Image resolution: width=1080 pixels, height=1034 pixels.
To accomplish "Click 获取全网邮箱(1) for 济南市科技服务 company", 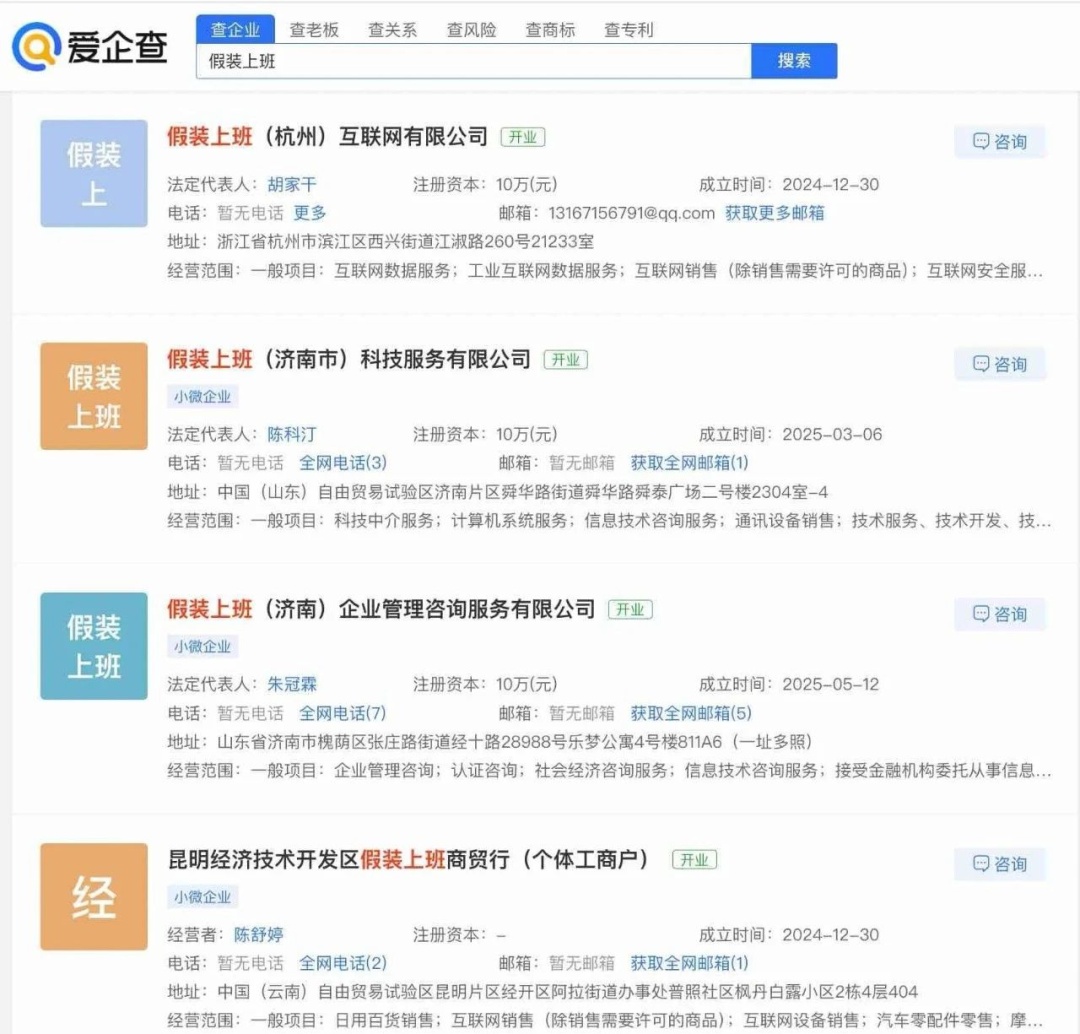I will 689,463.
